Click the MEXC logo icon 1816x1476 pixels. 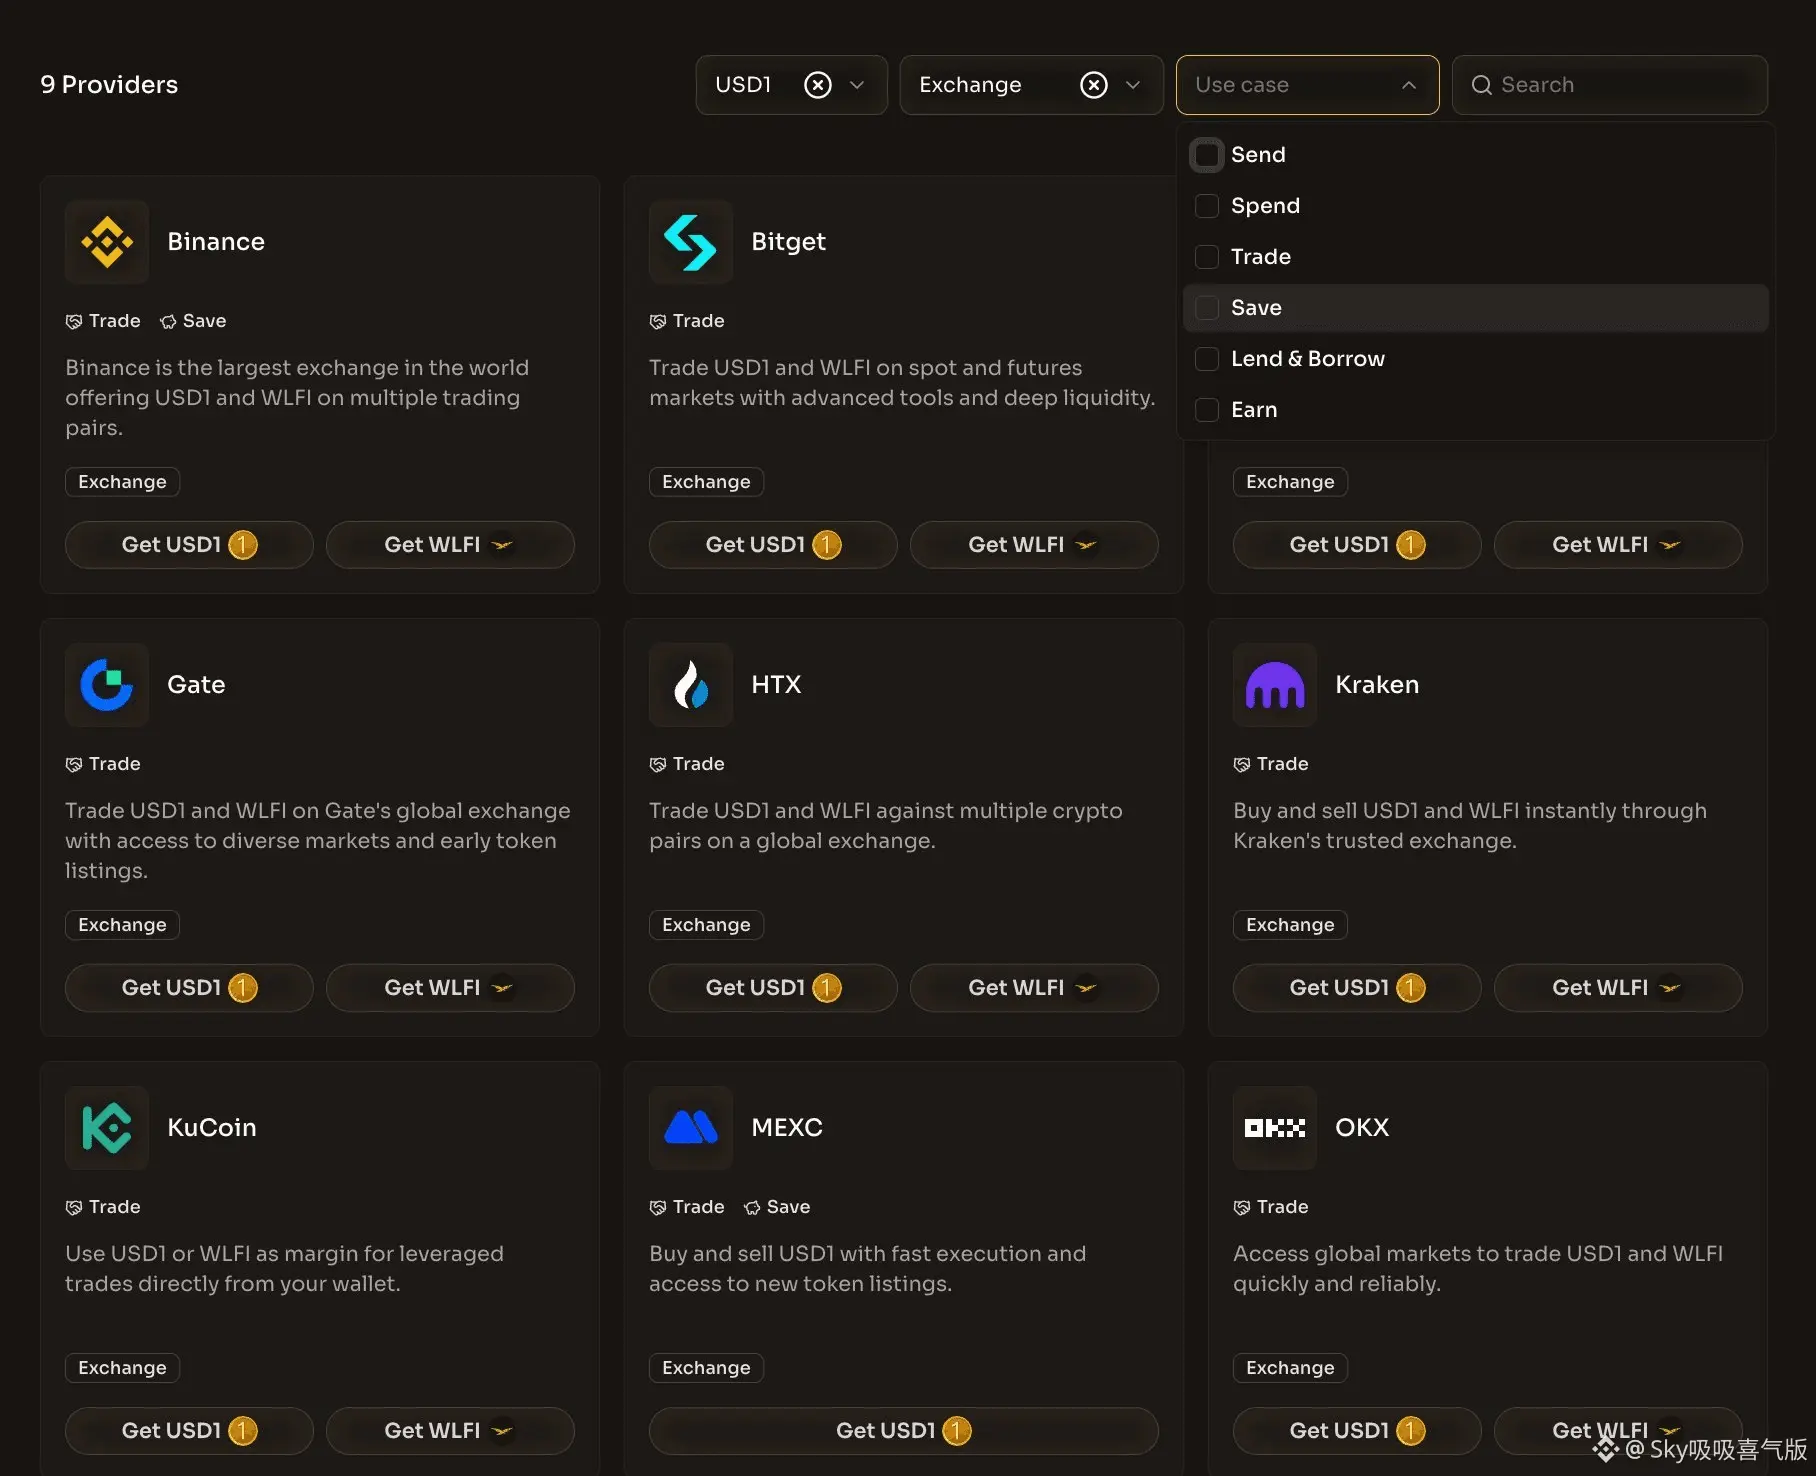coord(690,1128)
